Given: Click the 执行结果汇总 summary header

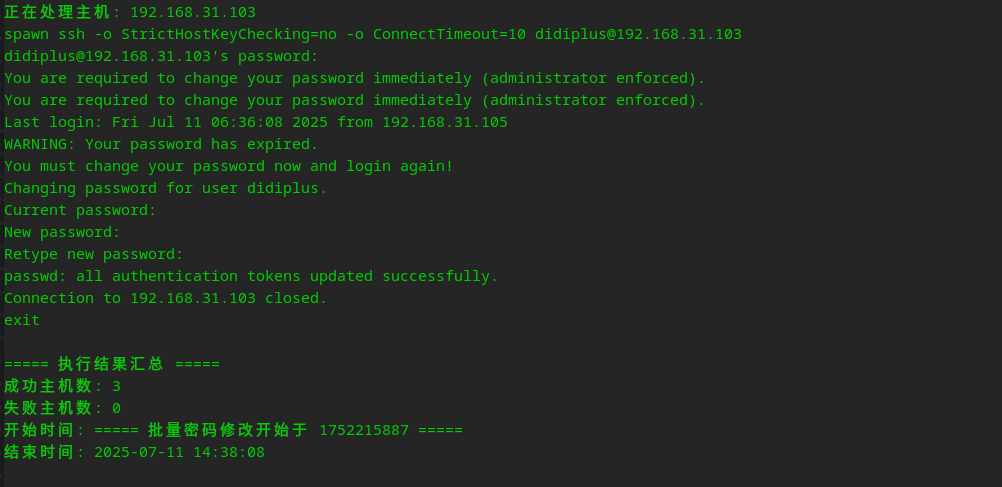Looking at the screenshot, I should click(x=111, y=364).
